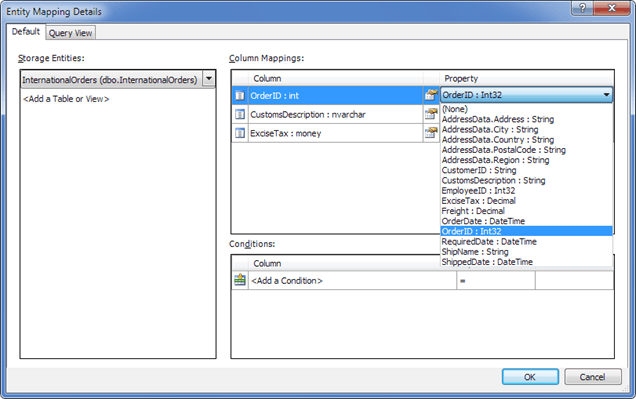636x399 pixels.
Task: Click the Add a Condition row icon
Action: pyautogui.click(x=240, y=280)
